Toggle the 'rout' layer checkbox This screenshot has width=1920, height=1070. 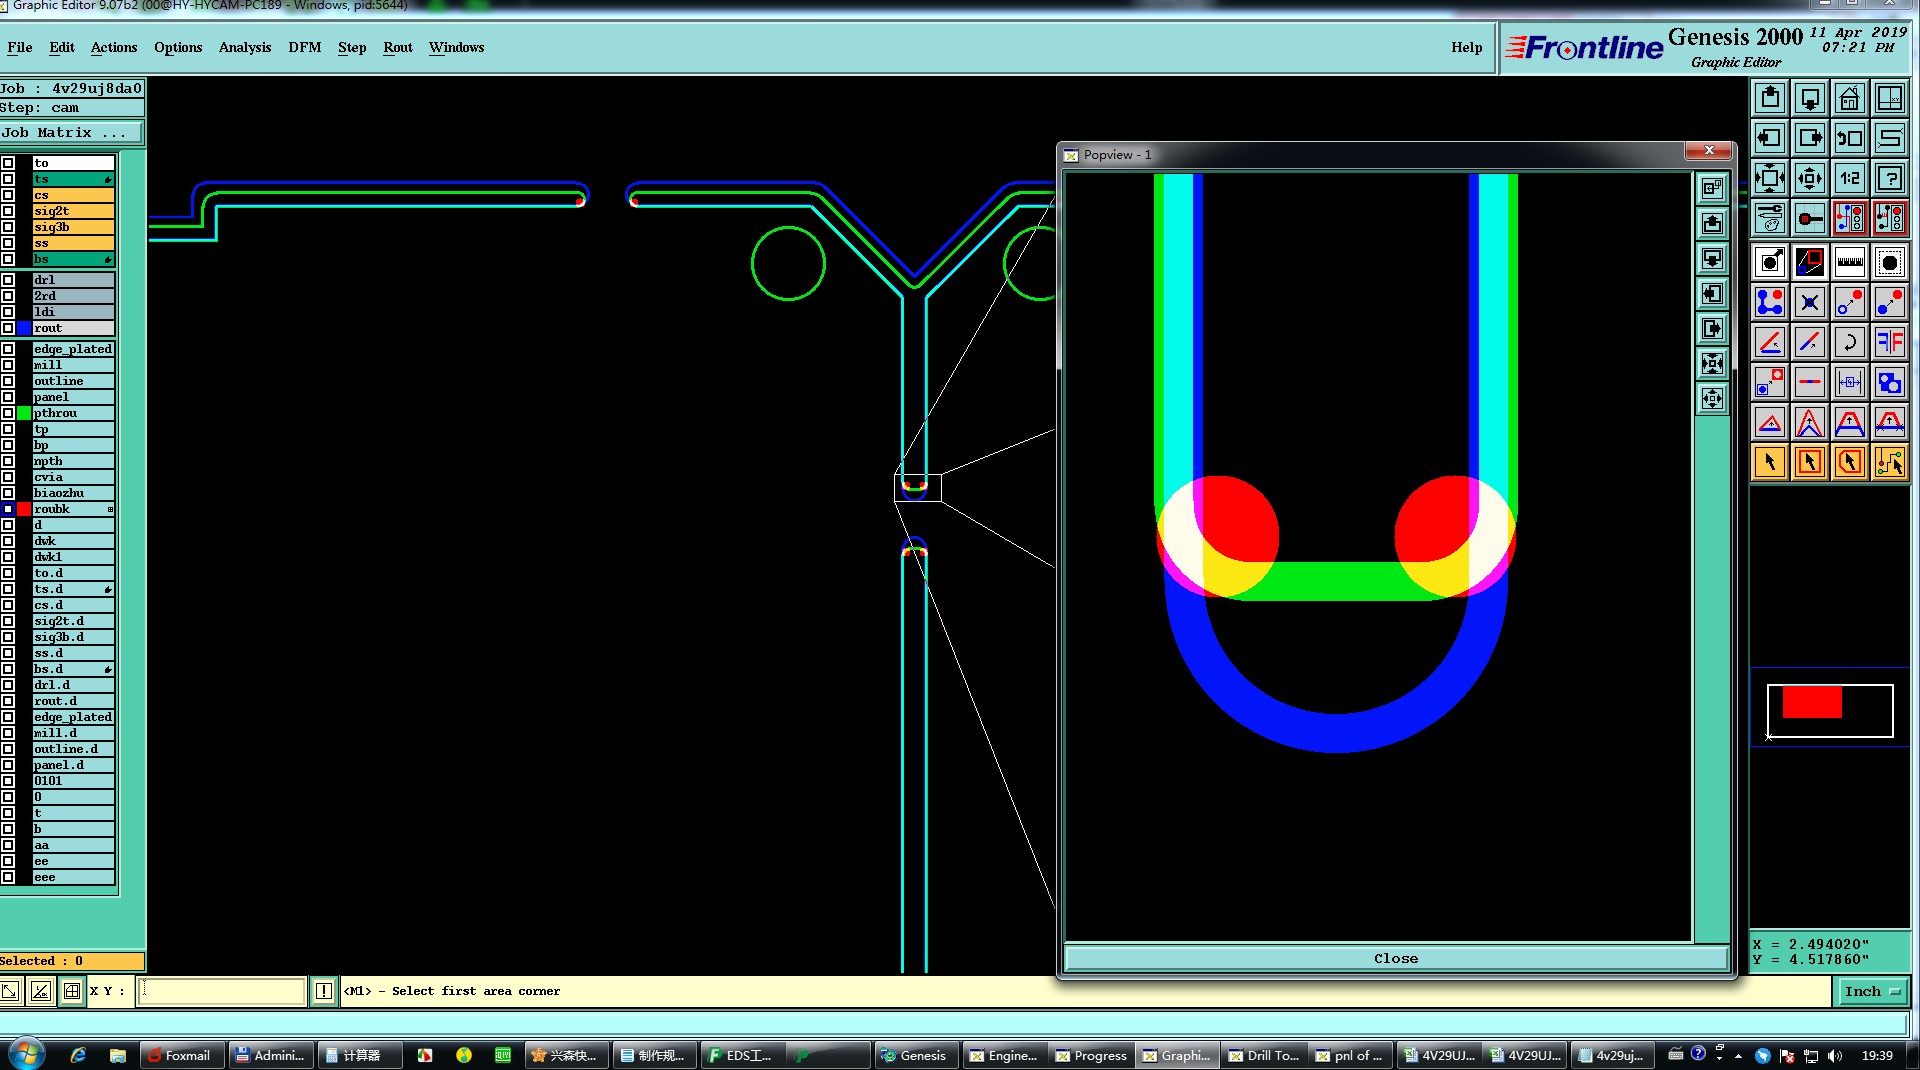coord(8,328)
